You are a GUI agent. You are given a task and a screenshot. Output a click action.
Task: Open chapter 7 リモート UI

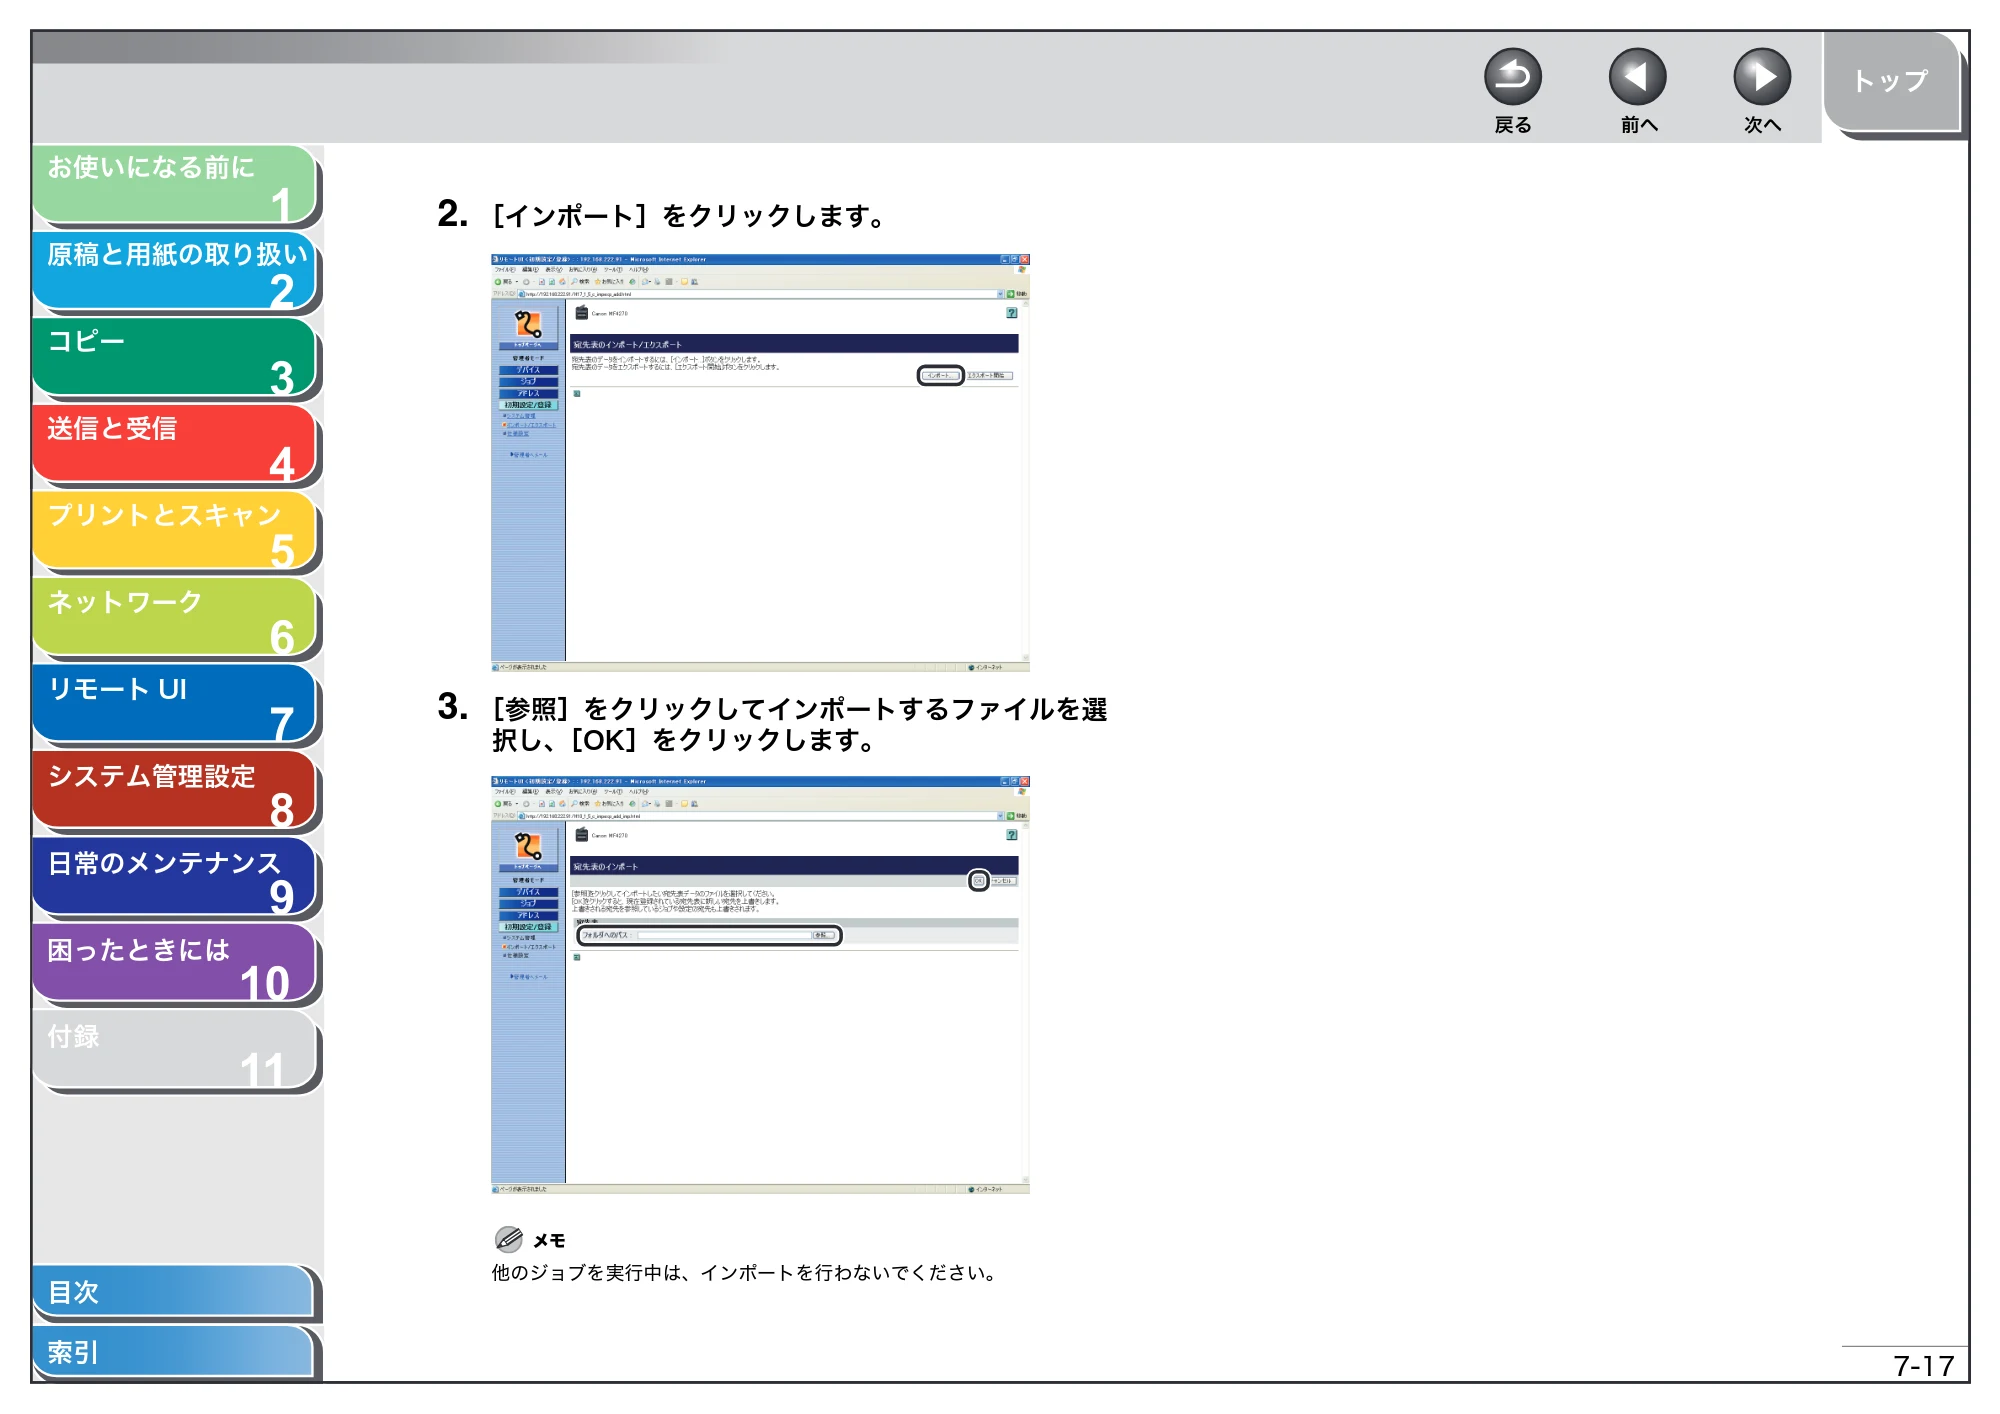click(x=175, y=704)
